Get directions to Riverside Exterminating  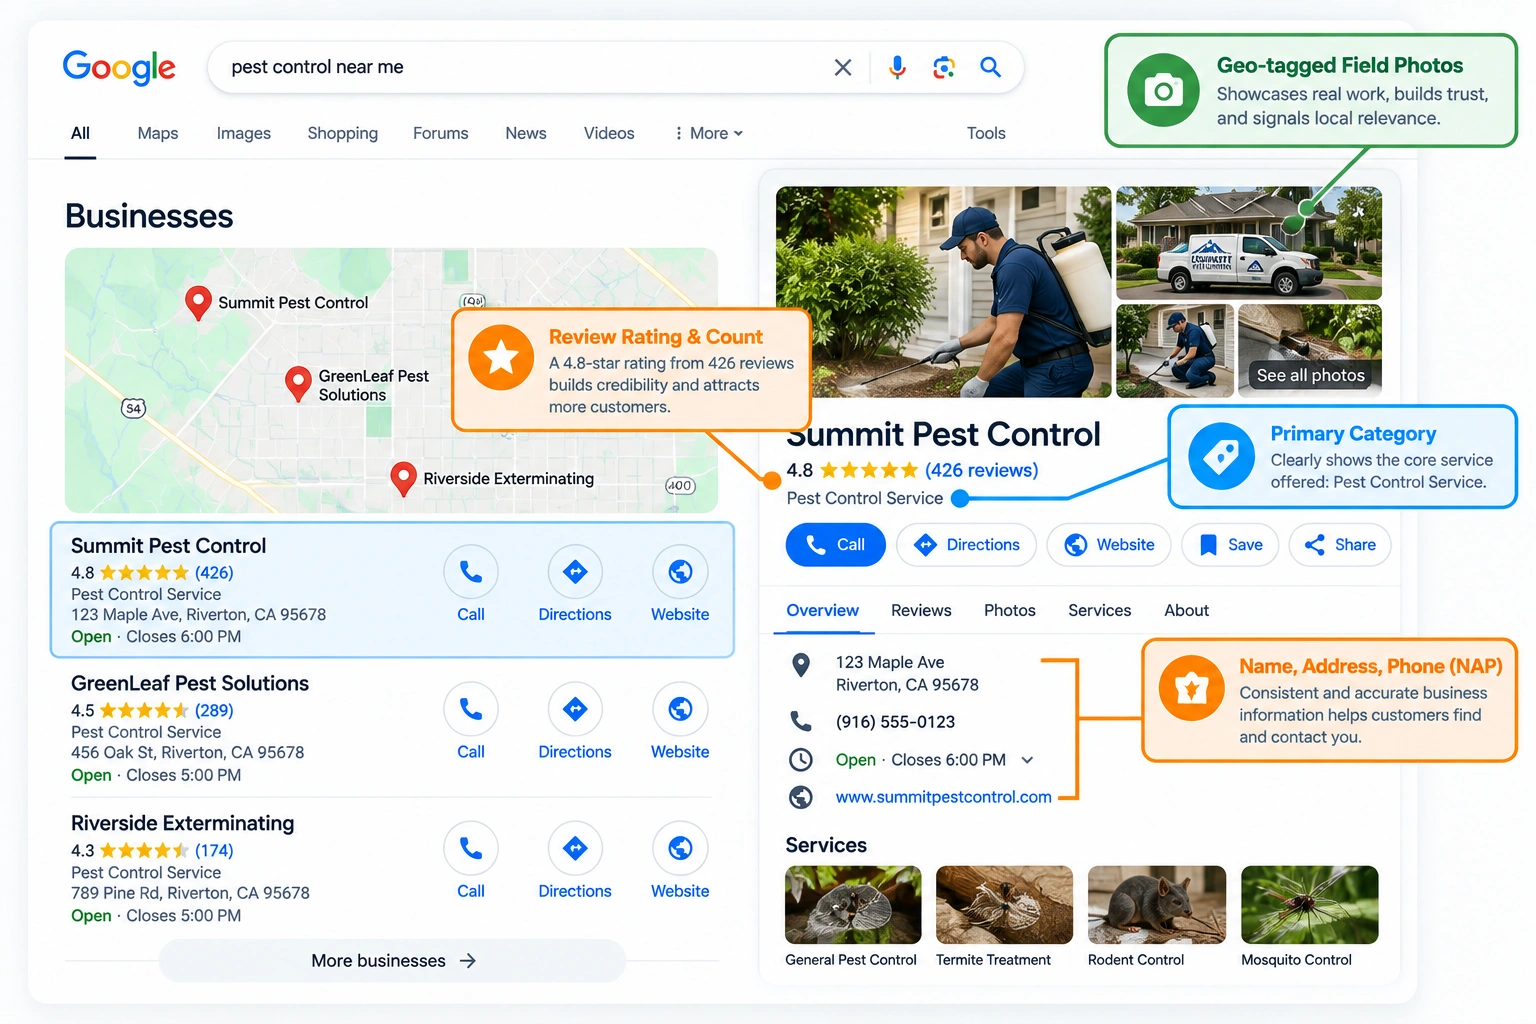click(575, 848)
